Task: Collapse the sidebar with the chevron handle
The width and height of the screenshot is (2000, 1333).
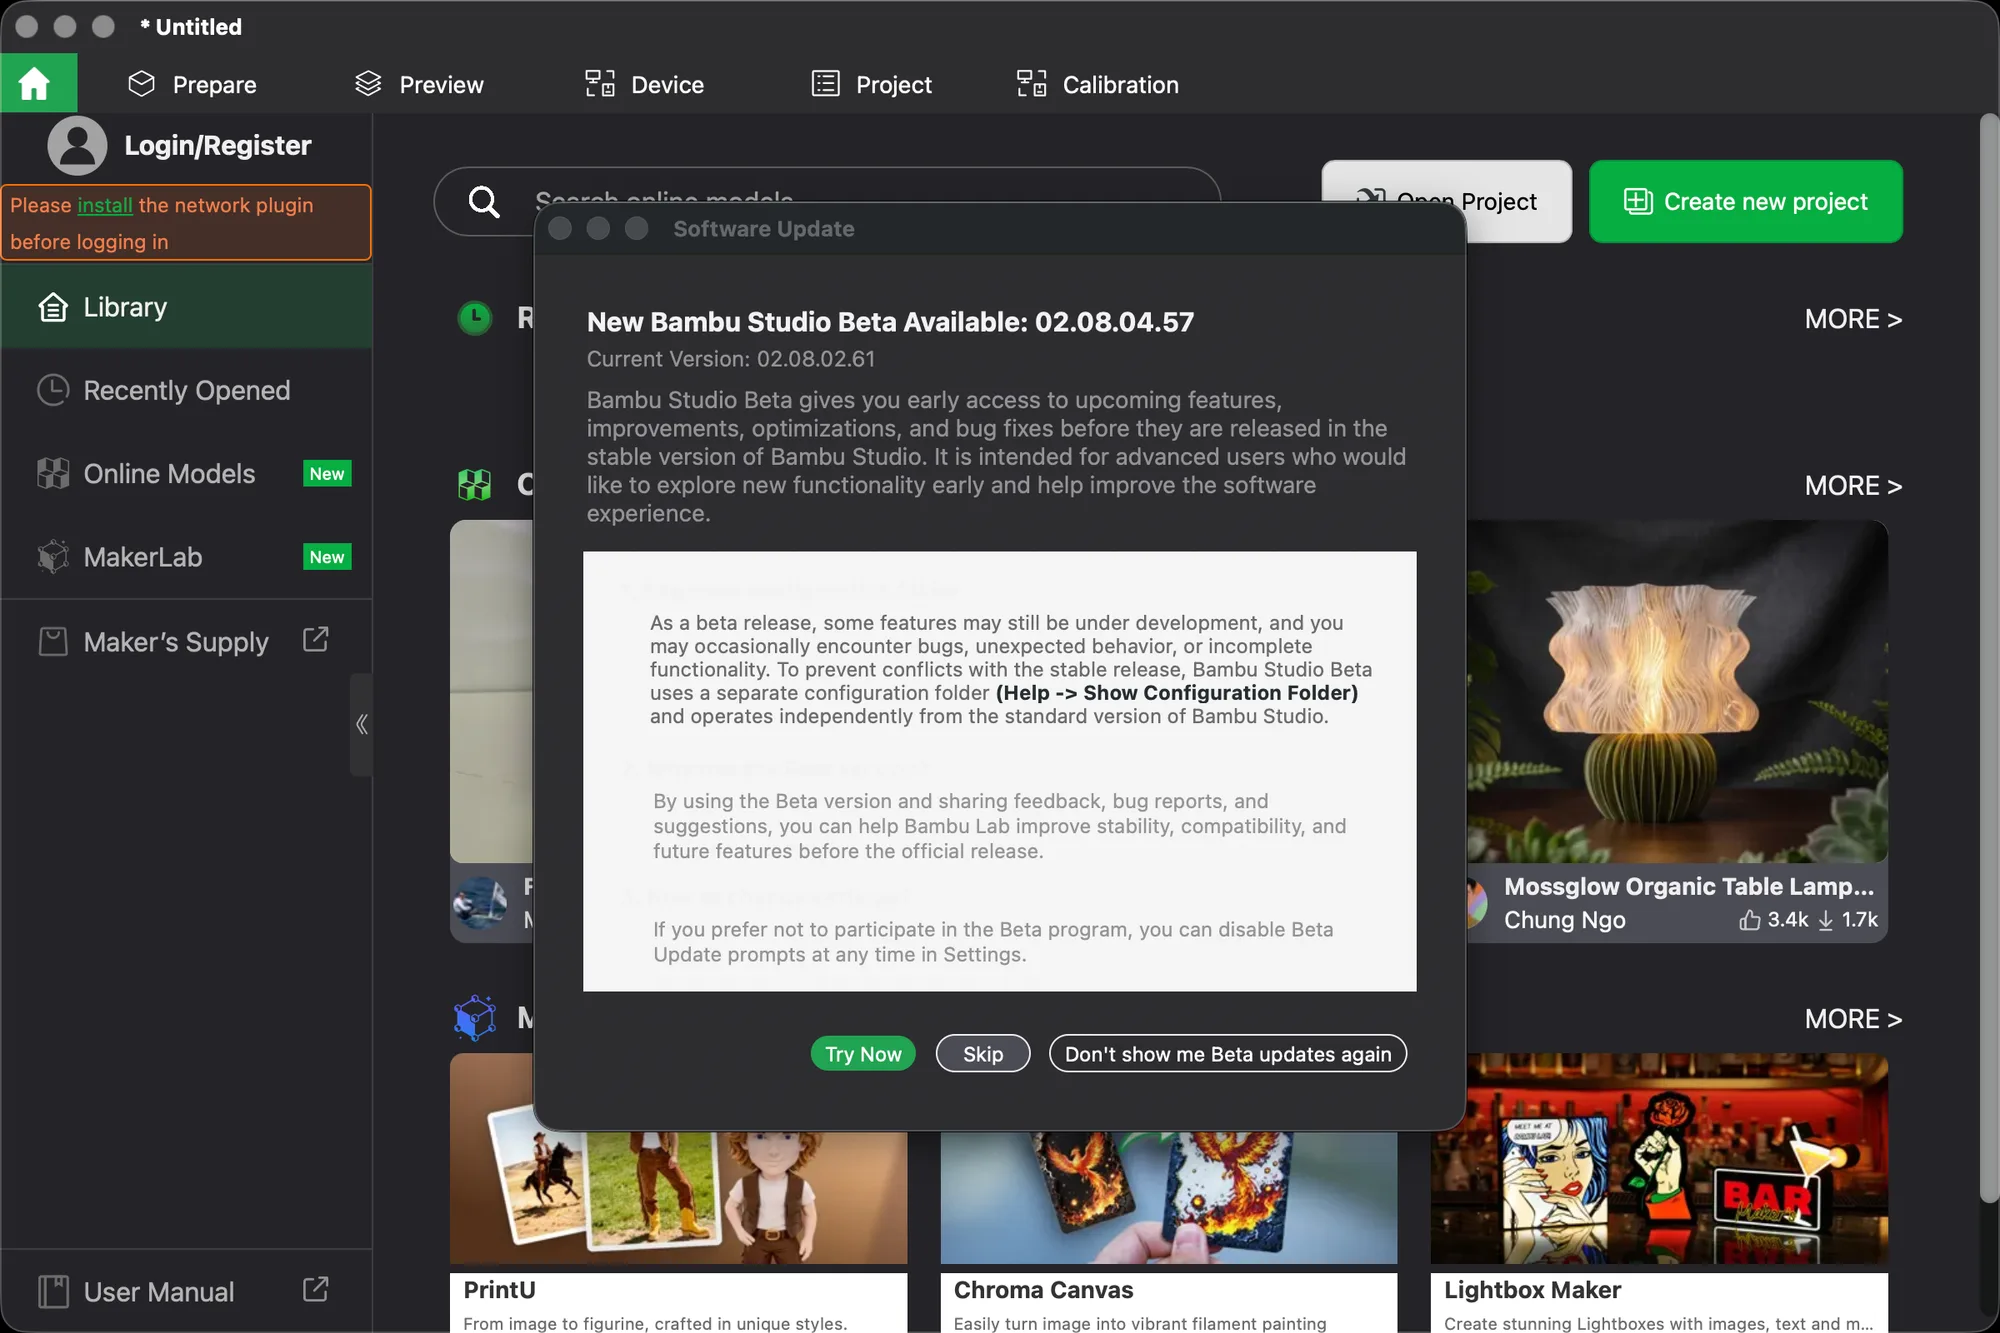Action: (361, 724)
